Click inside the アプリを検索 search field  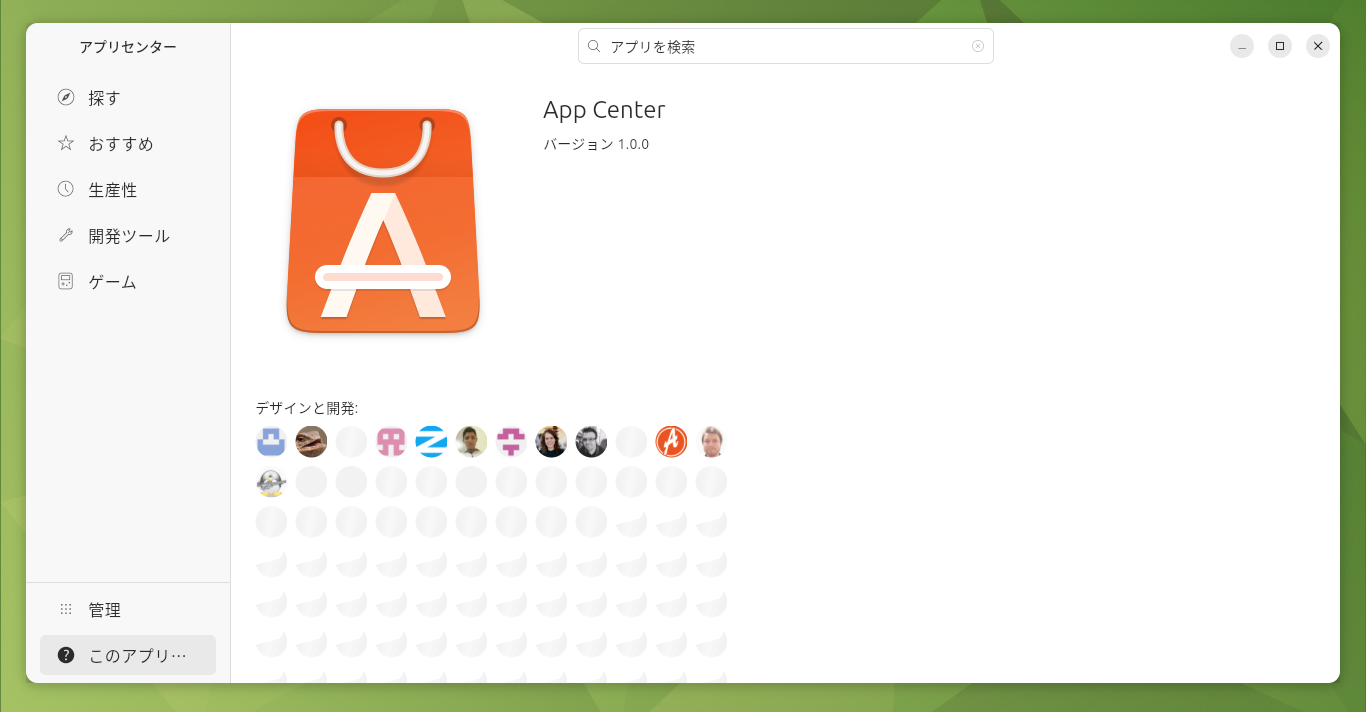point(785,46)
